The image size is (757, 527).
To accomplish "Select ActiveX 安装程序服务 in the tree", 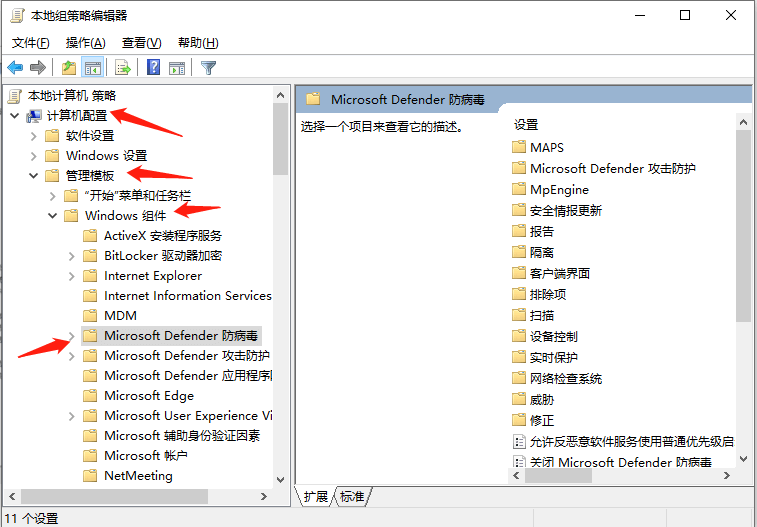I will 163,236.
